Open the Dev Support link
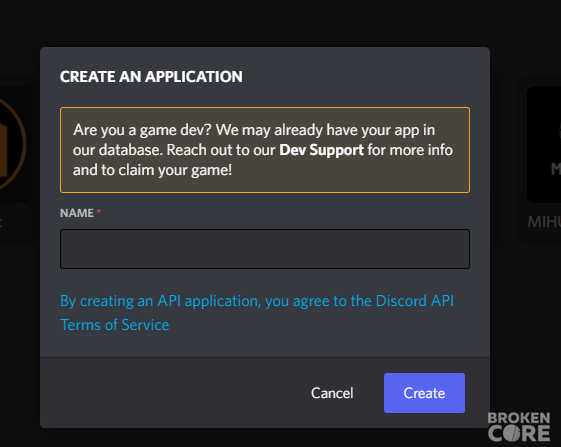Image resolution: width=561 pixels, height=447 pixels. [321, 150]
